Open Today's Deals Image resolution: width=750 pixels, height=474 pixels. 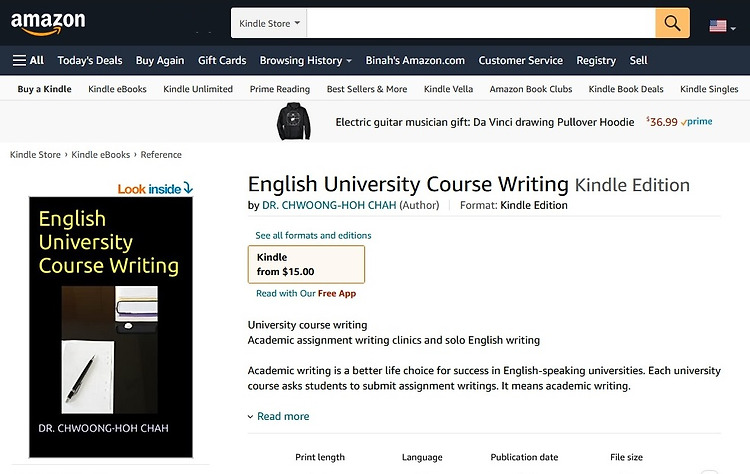click(x=90, y=60)
